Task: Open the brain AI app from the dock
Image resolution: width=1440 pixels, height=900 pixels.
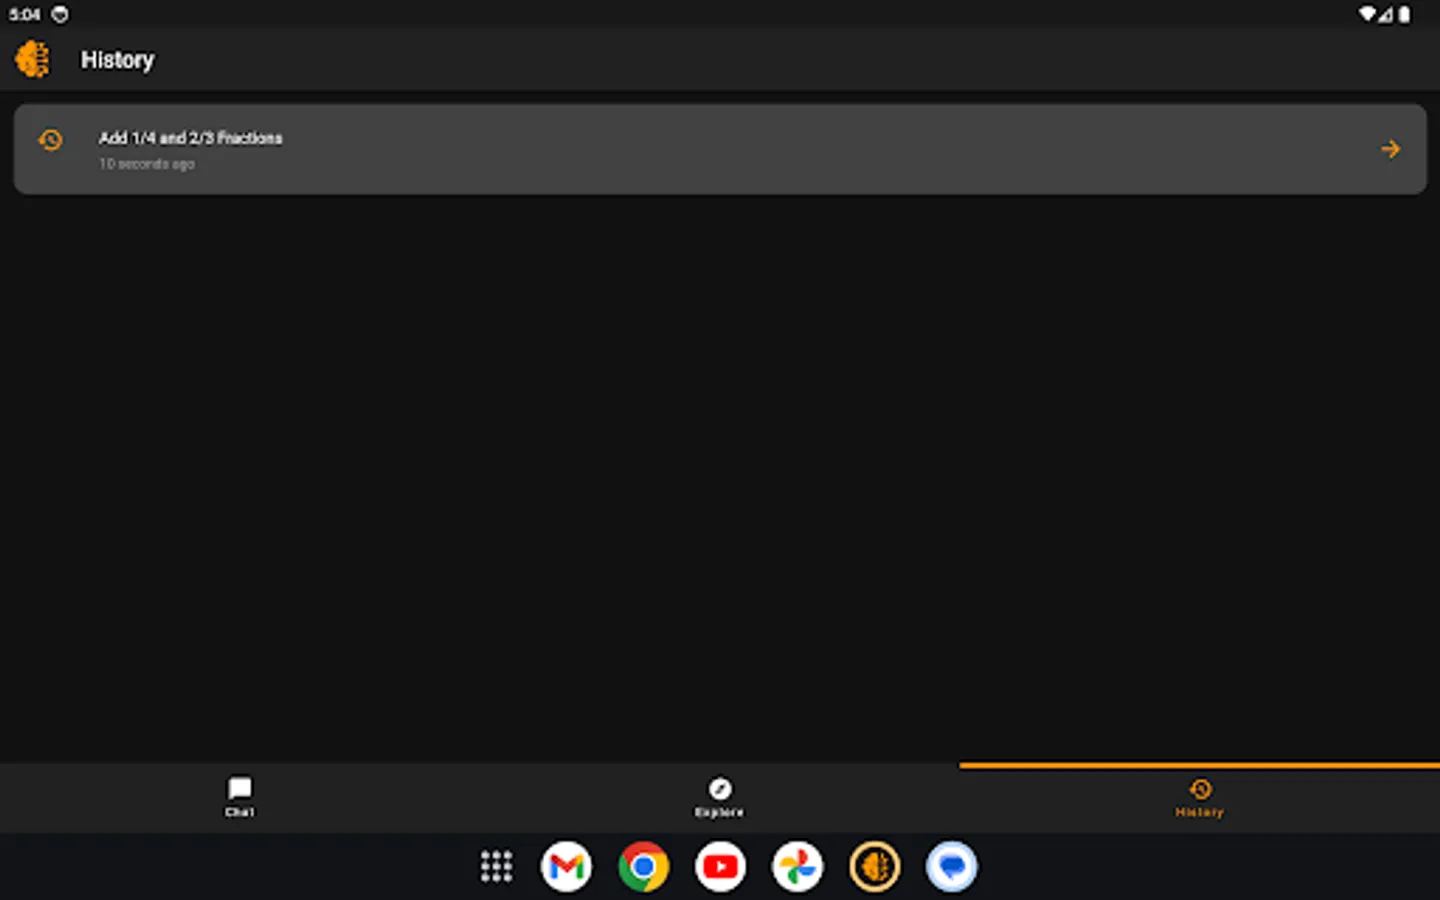Action: pyautogui.click(x=874, y=866)
